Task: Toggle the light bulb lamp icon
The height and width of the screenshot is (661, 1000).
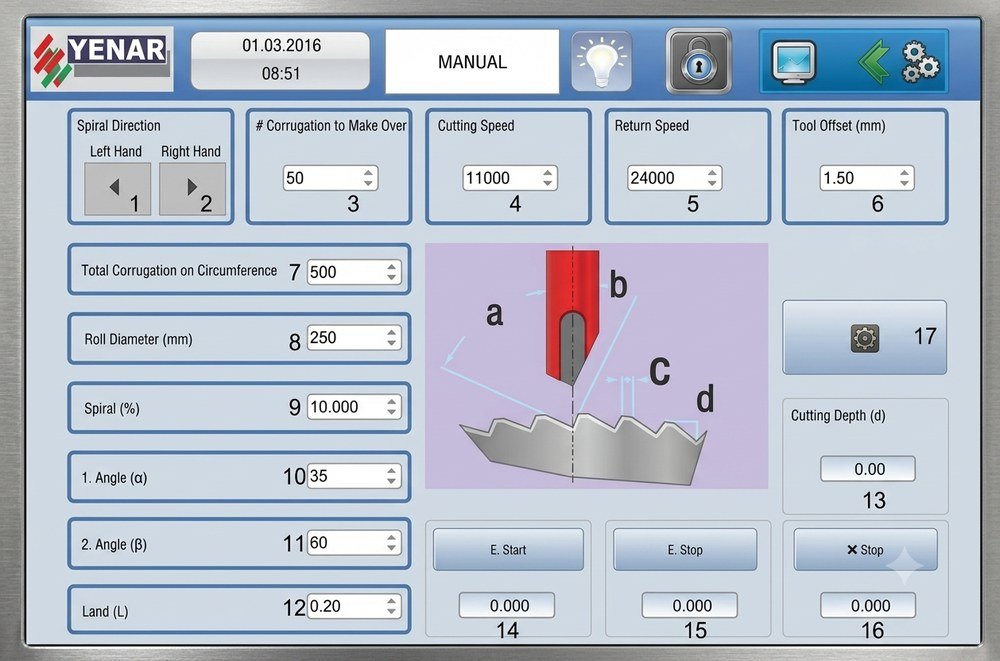Action: click(x=601, y=62)
